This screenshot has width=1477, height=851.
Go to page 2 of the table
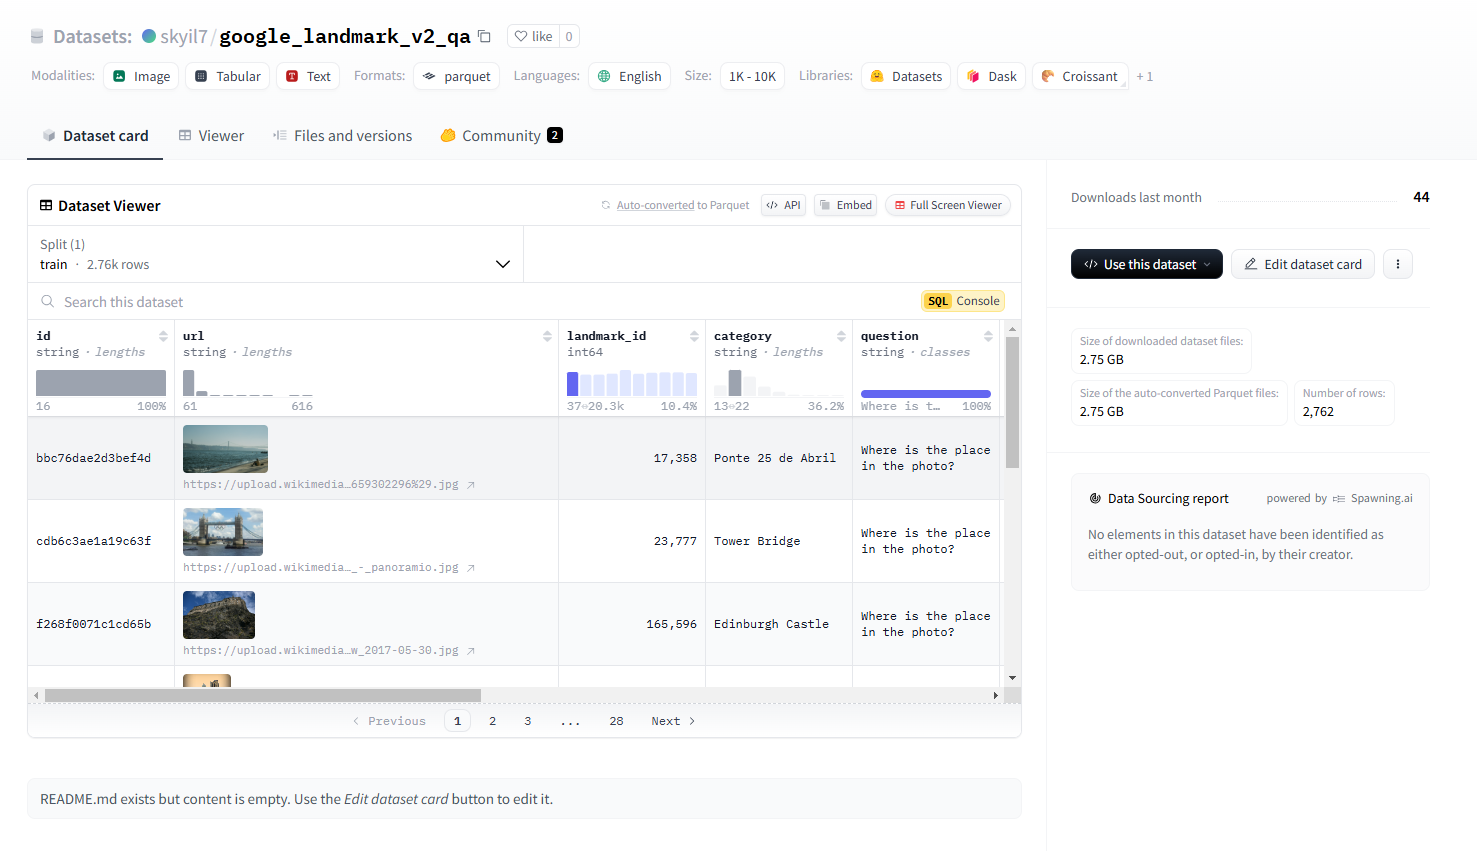[492, 721]
